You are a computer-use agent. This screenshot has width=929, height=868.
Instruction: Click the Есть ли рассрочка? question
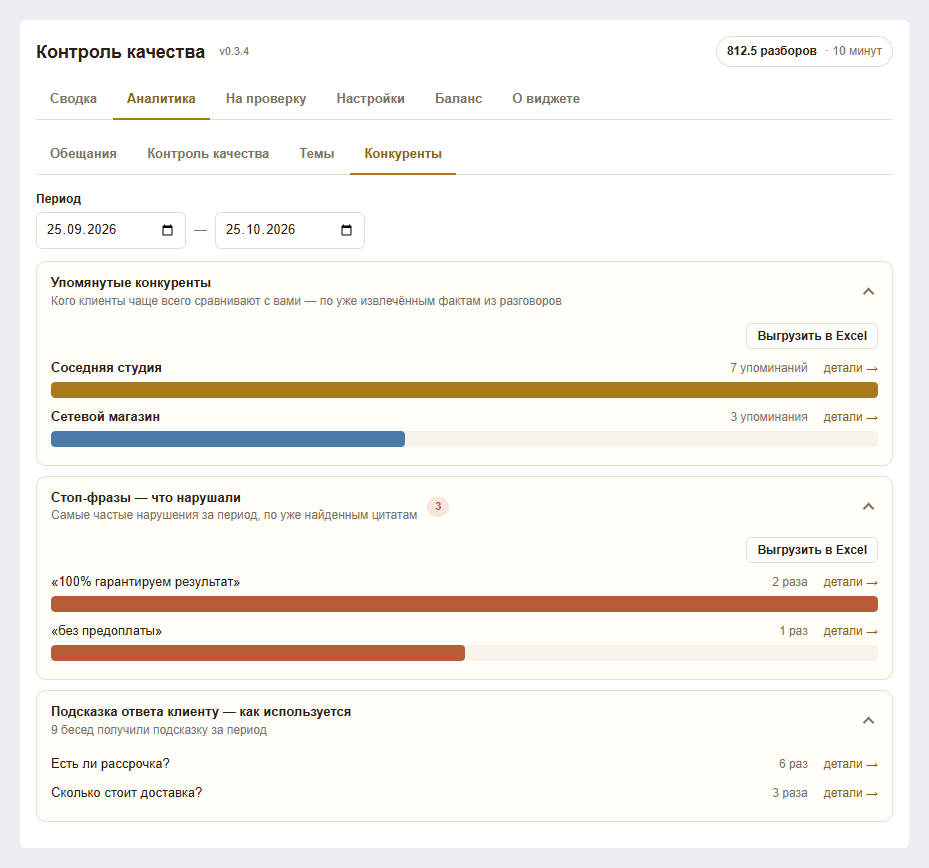(x=110, y=764)
